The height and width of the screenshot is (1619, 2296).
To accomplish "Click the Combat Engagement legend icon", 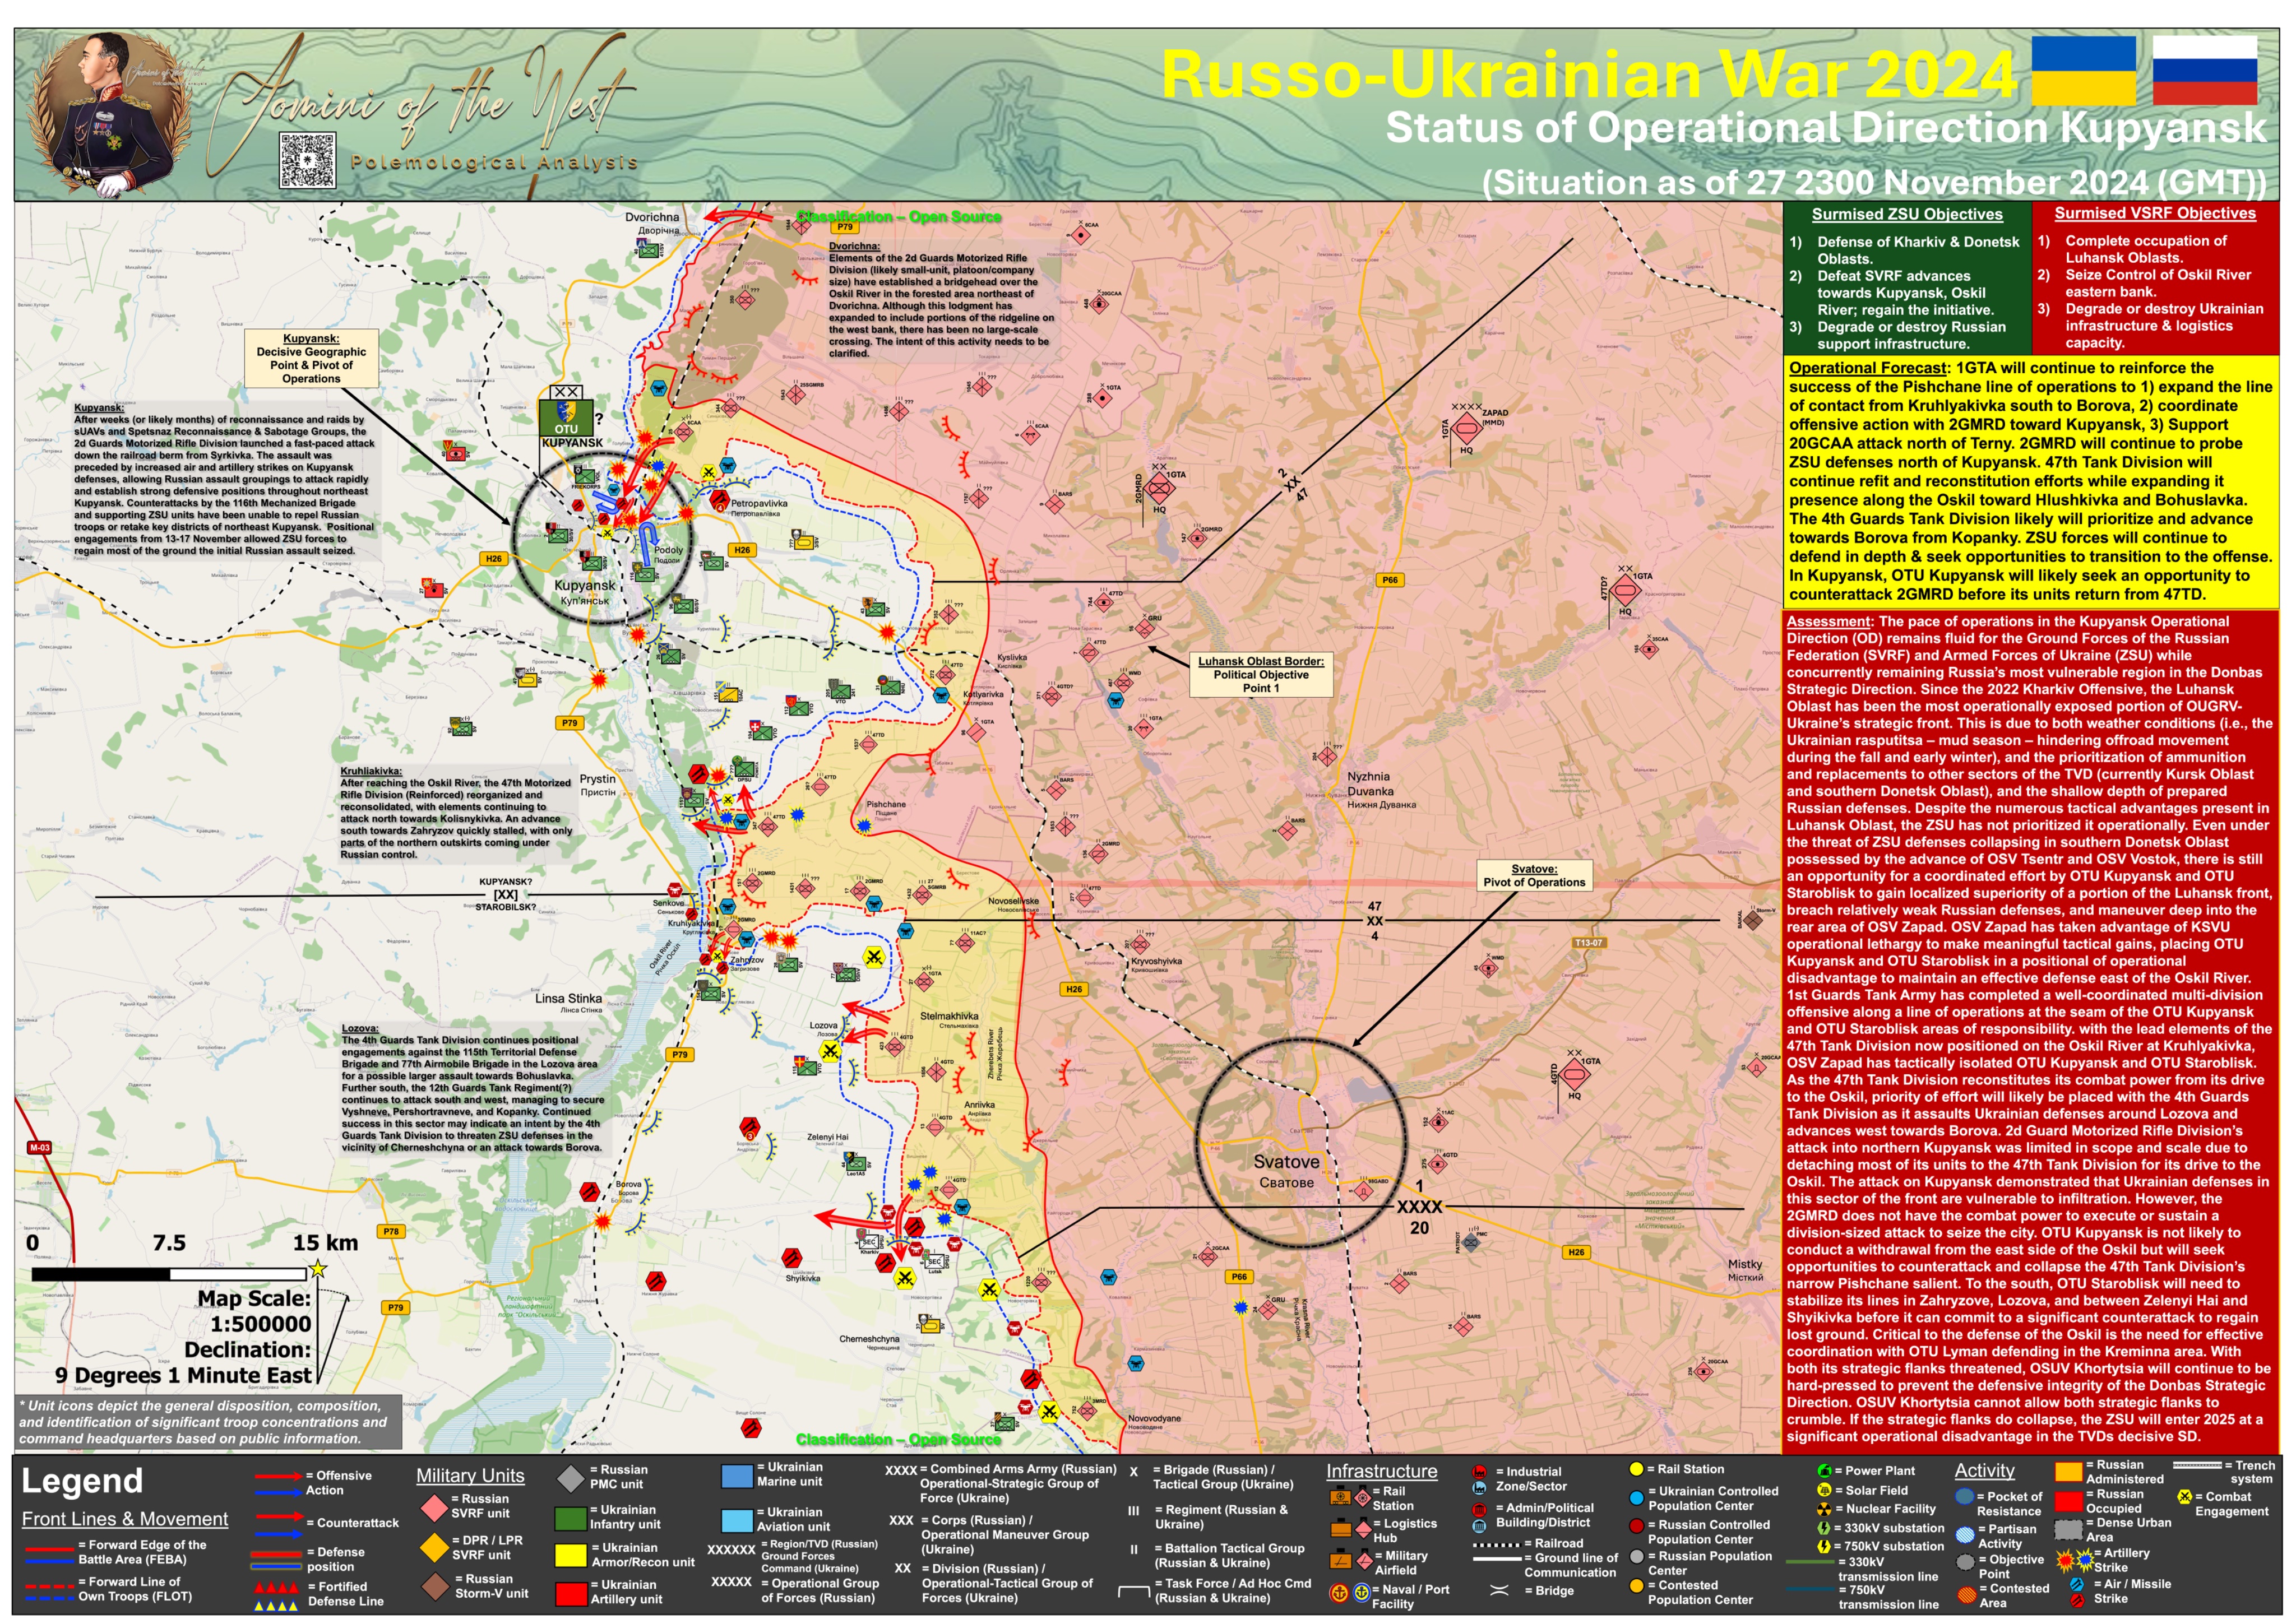I will [2185, 1497].
